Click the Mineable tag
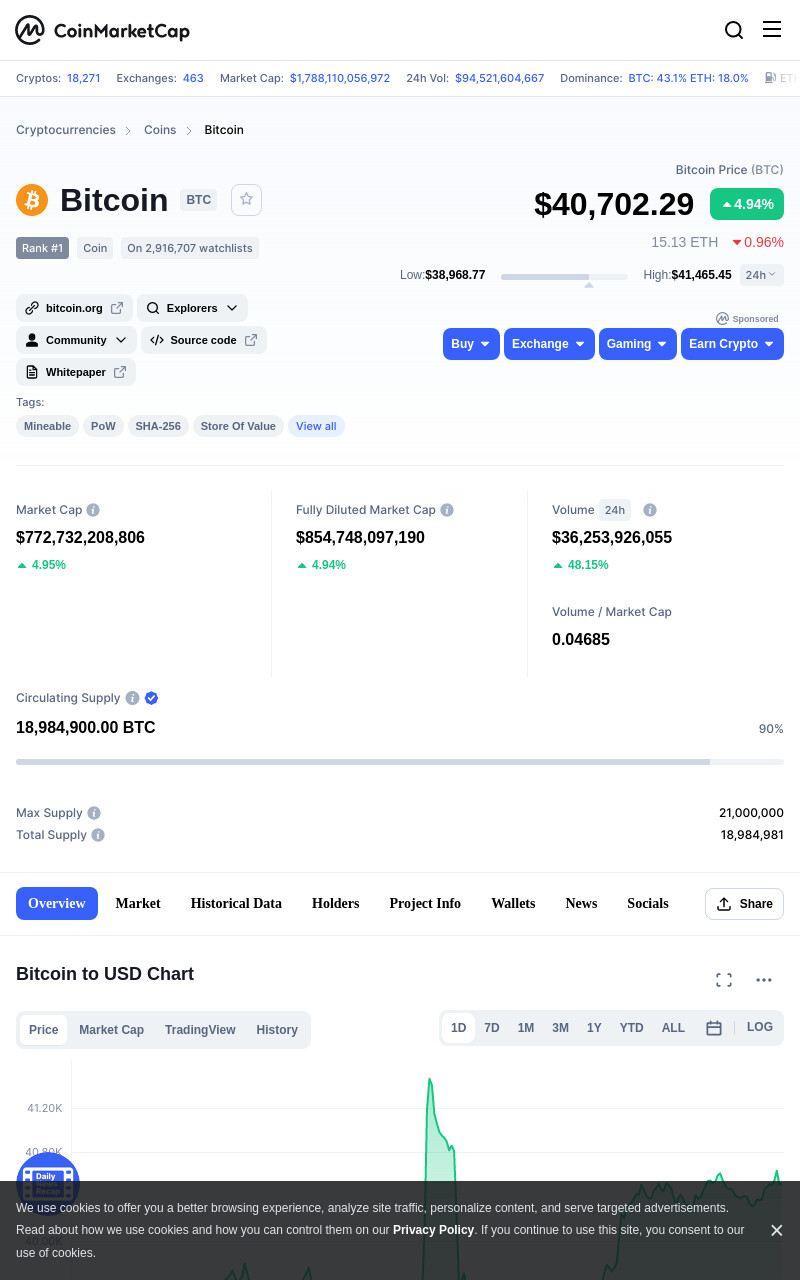The width and height of the screenshot is (800, 1280). [x=47, y=426]
